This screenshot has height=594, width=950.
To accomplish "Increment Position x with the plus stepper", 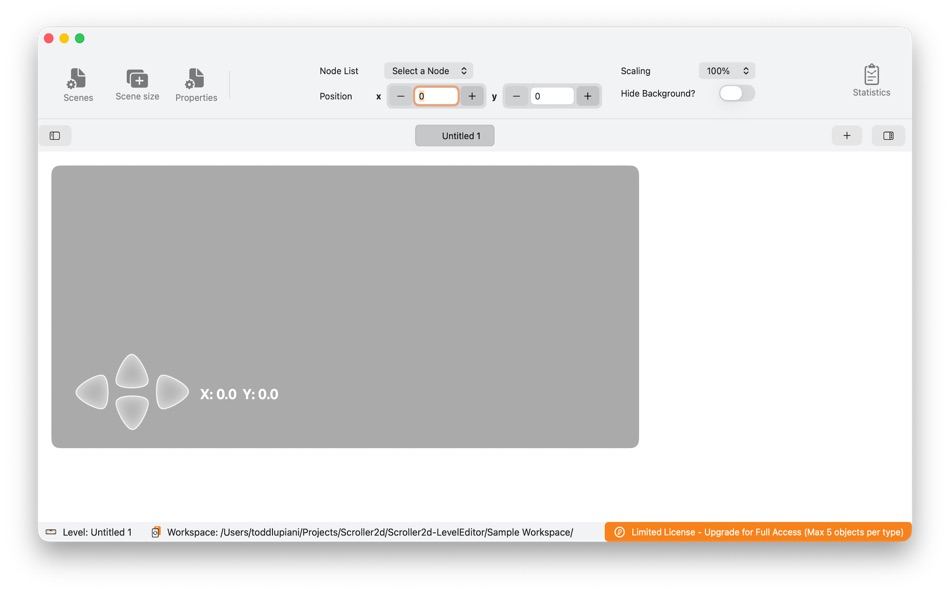I will [471, 95].
